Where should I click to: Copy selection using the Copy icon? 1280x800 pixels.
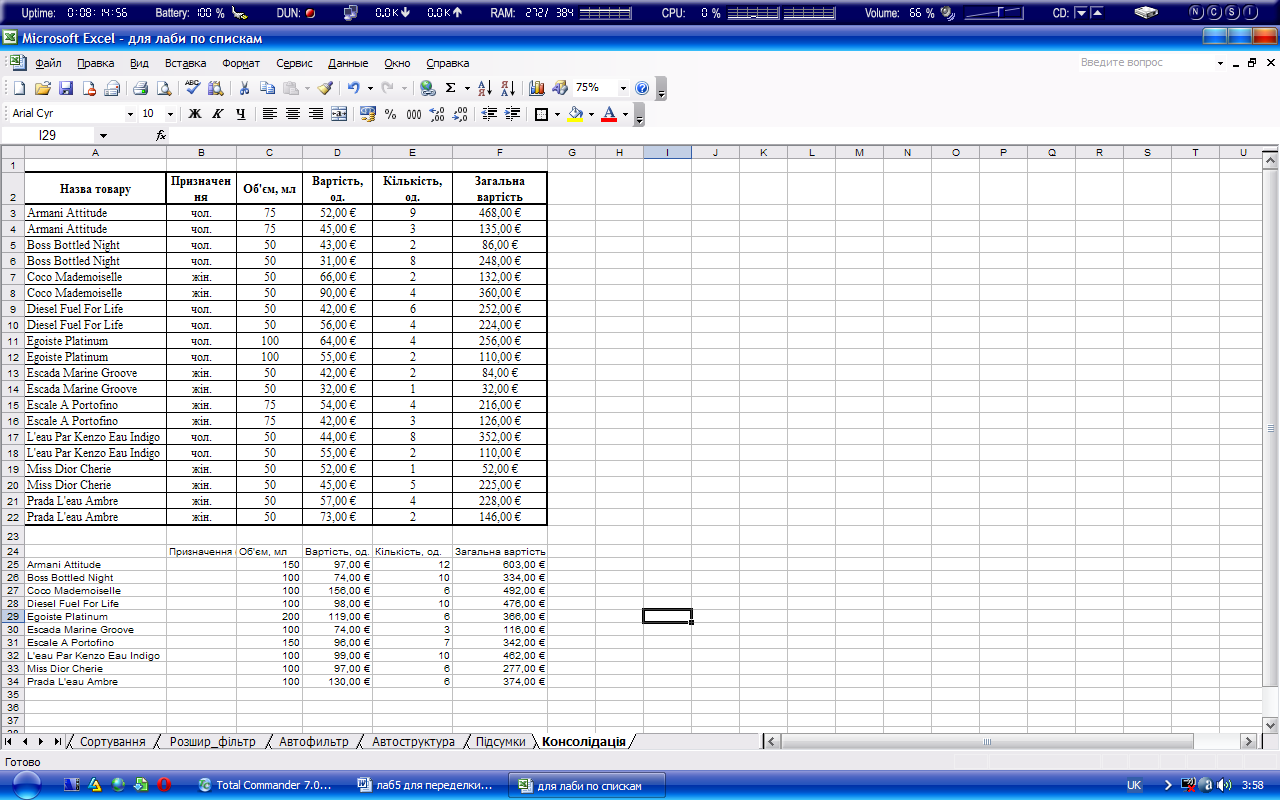pyautogui.click(x=267, y=88)
